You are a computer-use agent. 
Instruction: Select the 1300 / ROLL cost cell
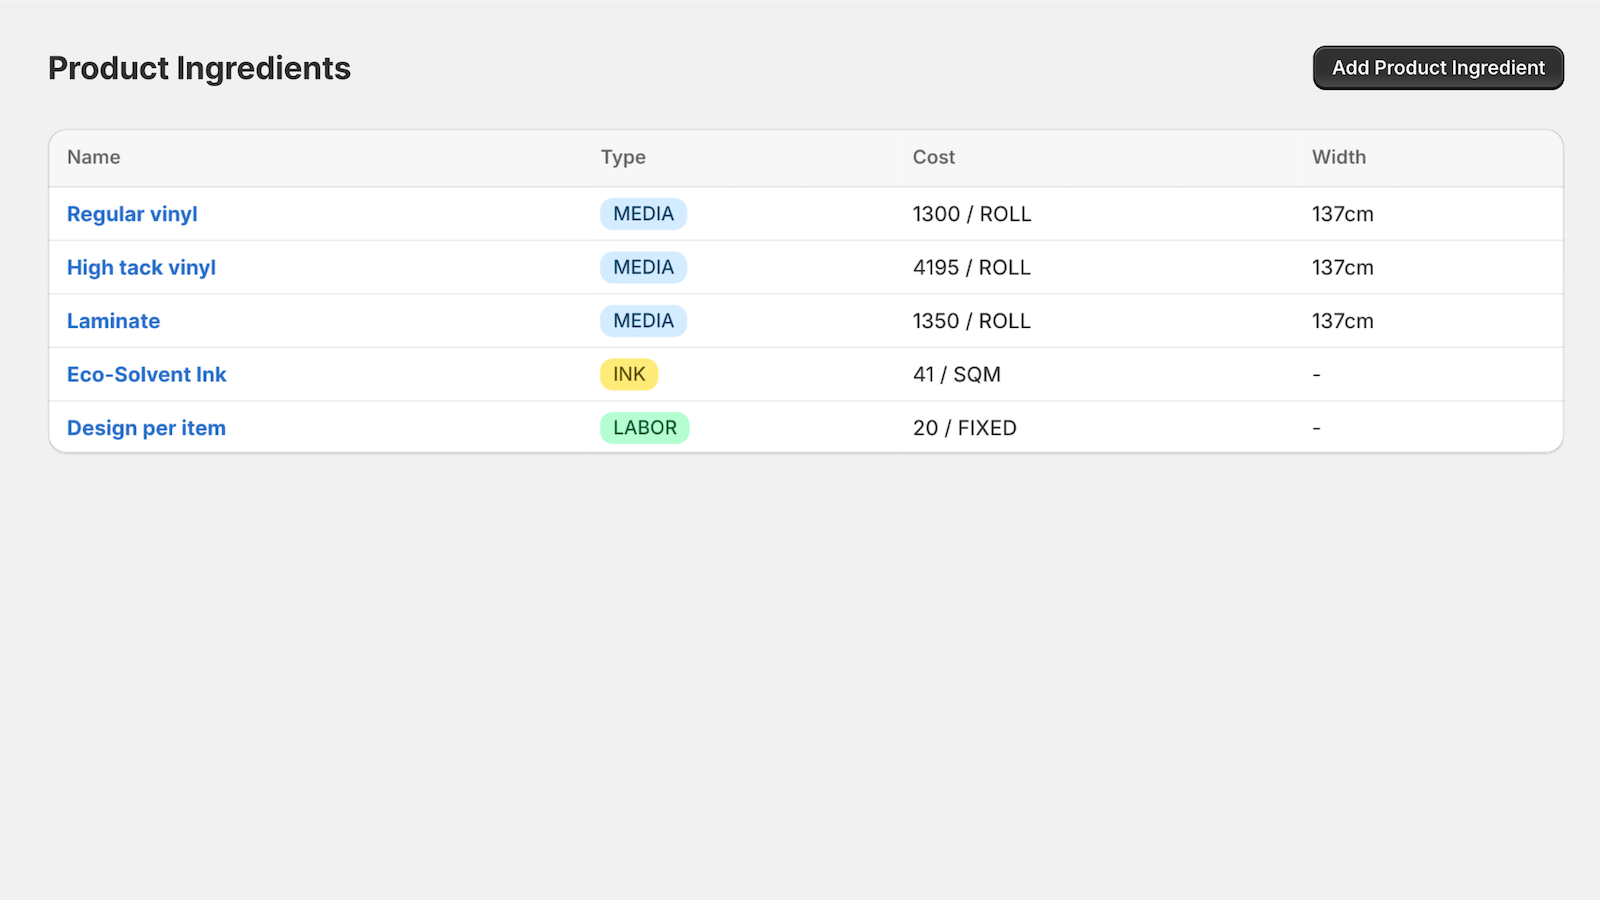972,214
